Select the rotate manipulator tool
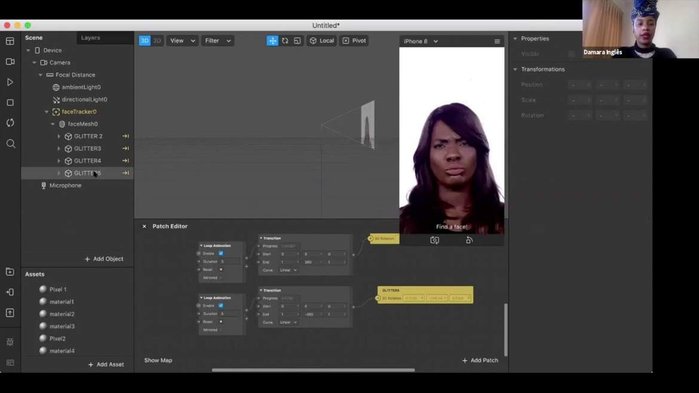This screenshot has height=393, width=699. click(x=285, y=41)
